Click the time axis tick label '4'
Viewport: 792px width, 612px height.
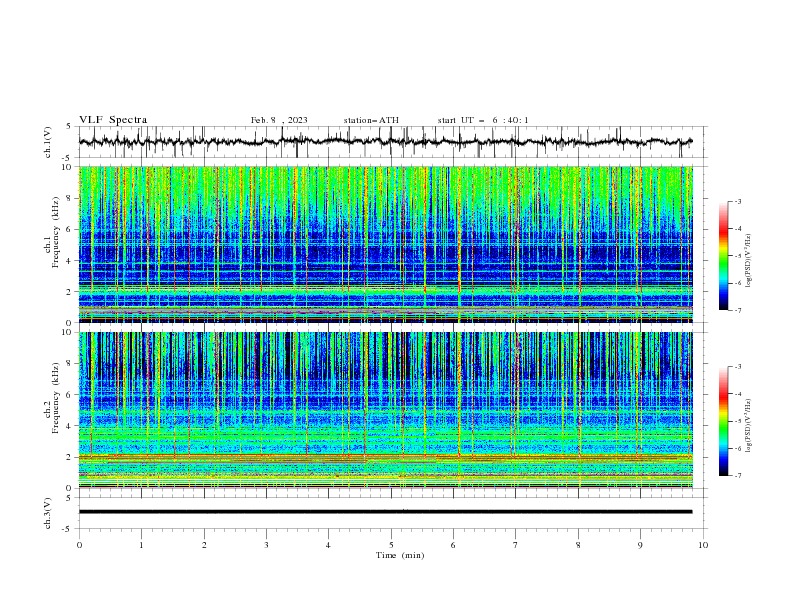[x=329, y=545]
